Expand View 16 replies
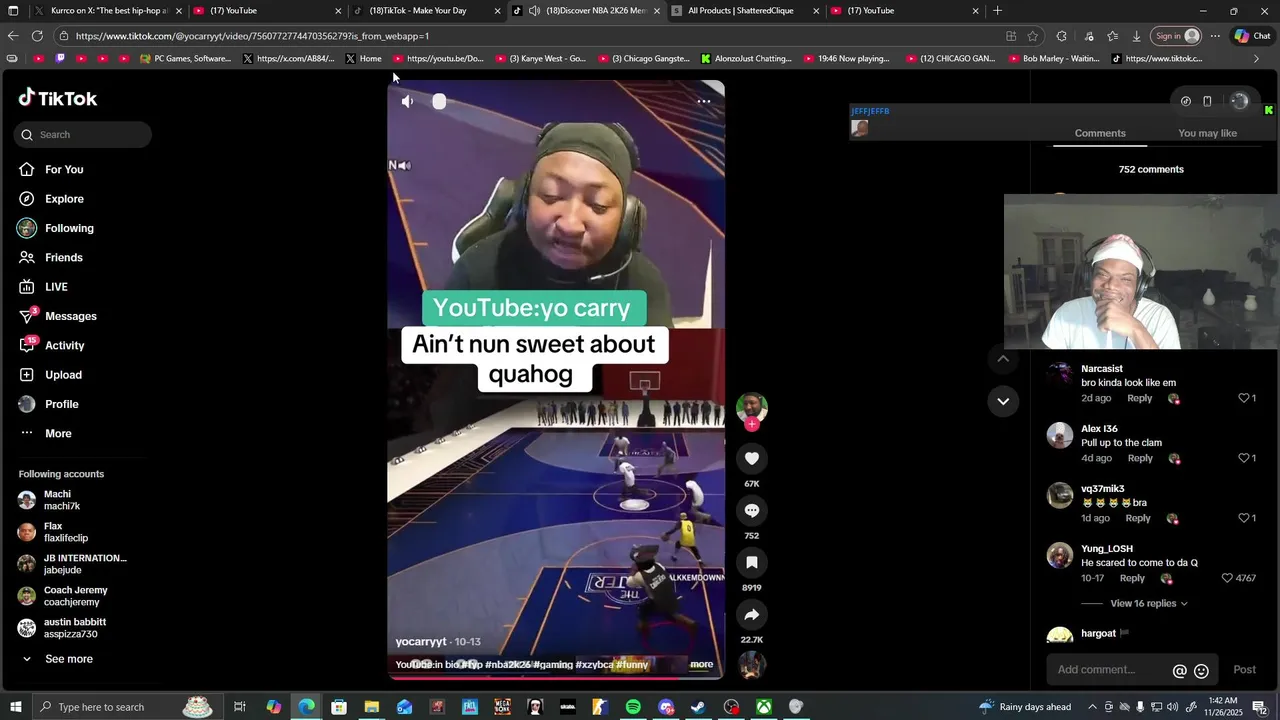Image resolution: width=1280 pixels, height=720 pixels. click(x=1149, y=604)
